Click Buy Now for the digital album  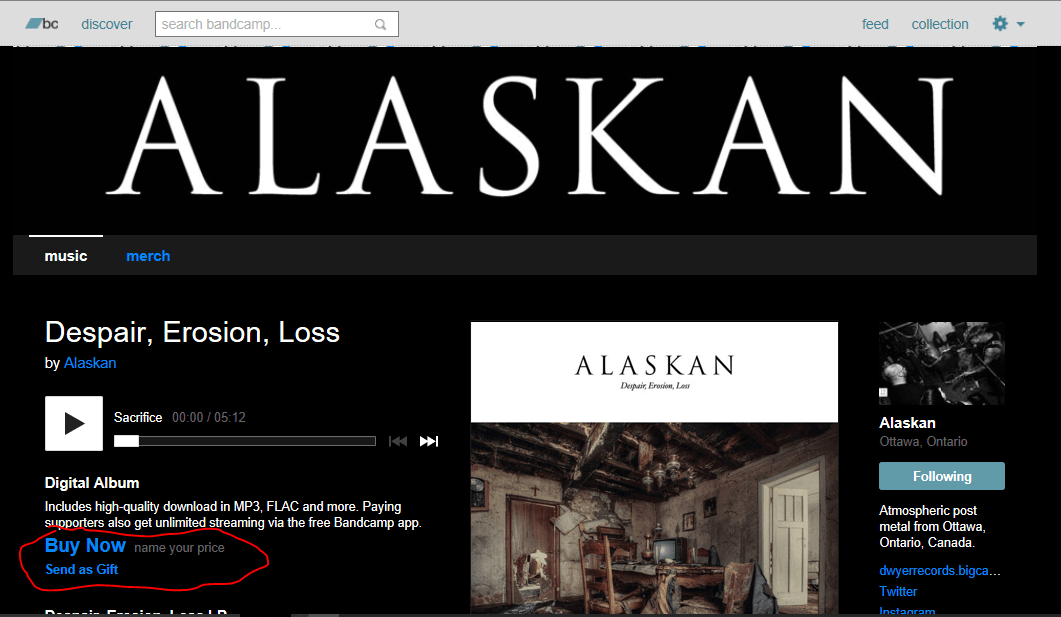[85, 545]
